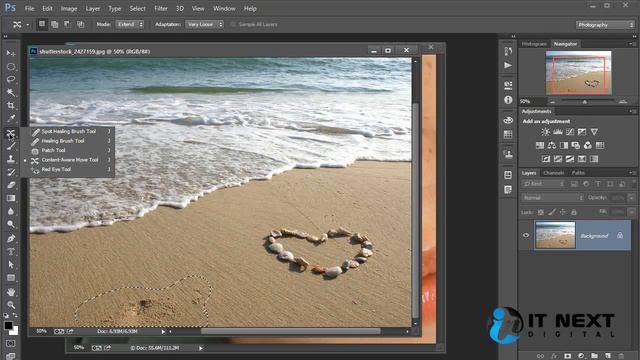This screenshot has height=360, width=640.
Task: Switch to the Paths tab
Action: pos(578,173)
